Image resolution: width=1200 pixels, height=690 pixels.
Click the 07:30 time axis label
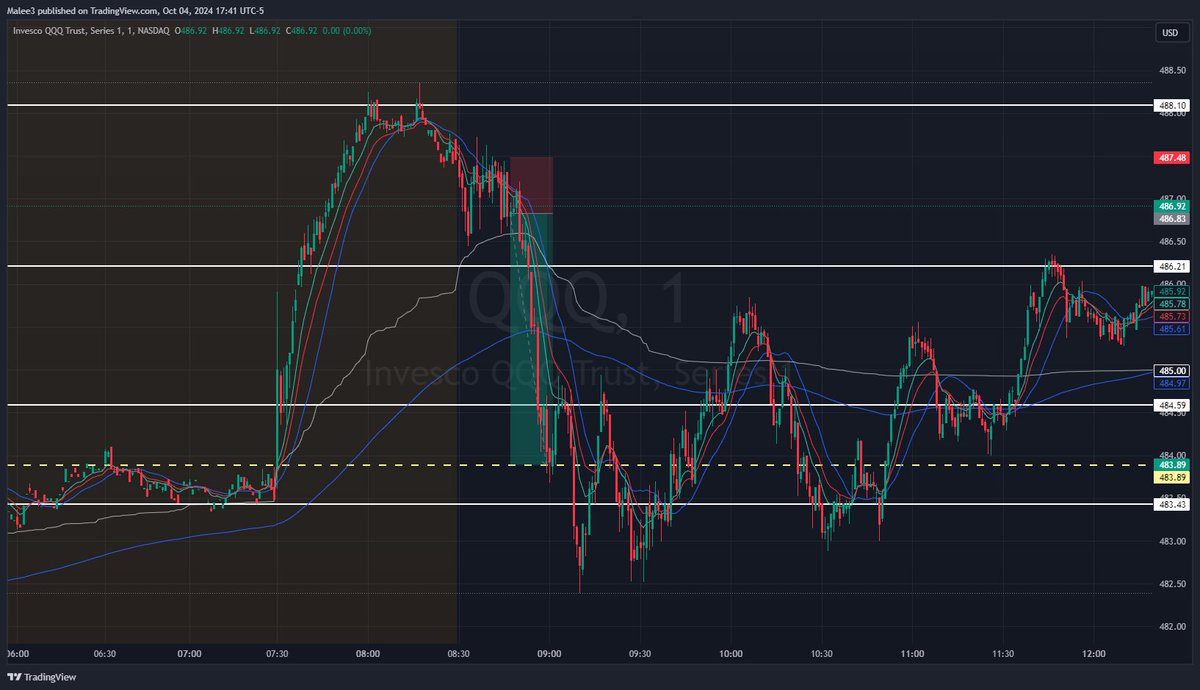coord(277,653)
